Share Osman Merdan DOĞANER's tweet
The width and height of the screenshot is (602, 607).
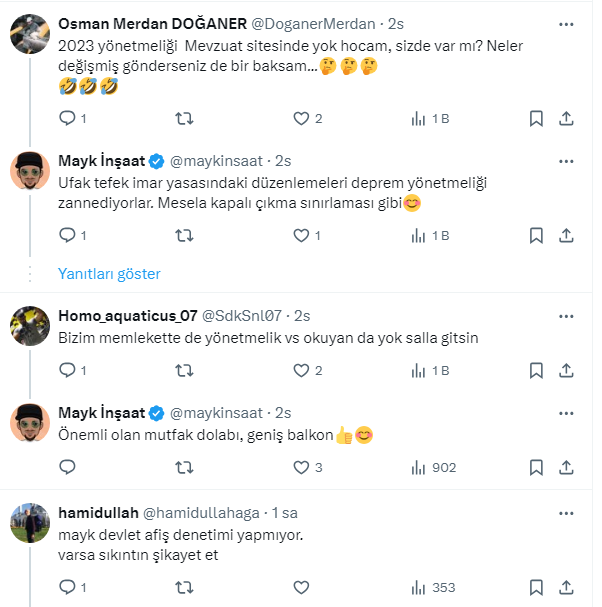[x=566, y=119]
